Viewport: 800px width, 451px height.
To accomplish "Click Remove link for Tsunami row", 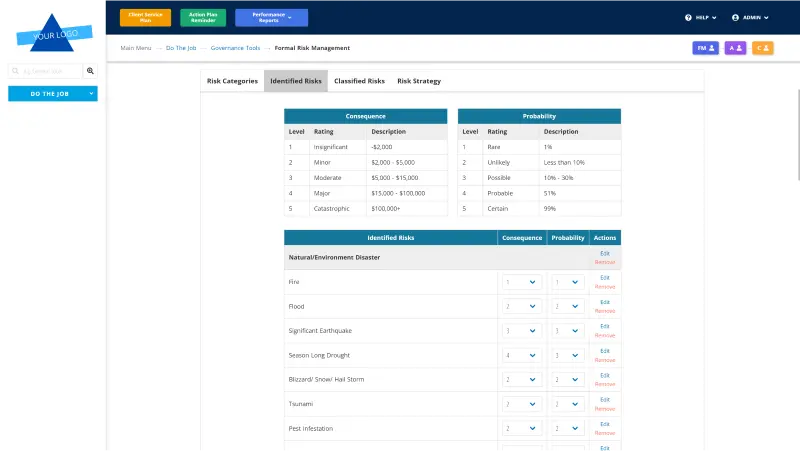I will 604,409.
